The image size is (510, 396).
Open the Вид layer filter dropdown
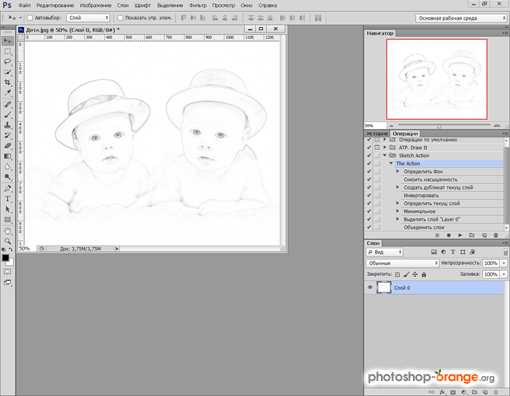[384, 252]
